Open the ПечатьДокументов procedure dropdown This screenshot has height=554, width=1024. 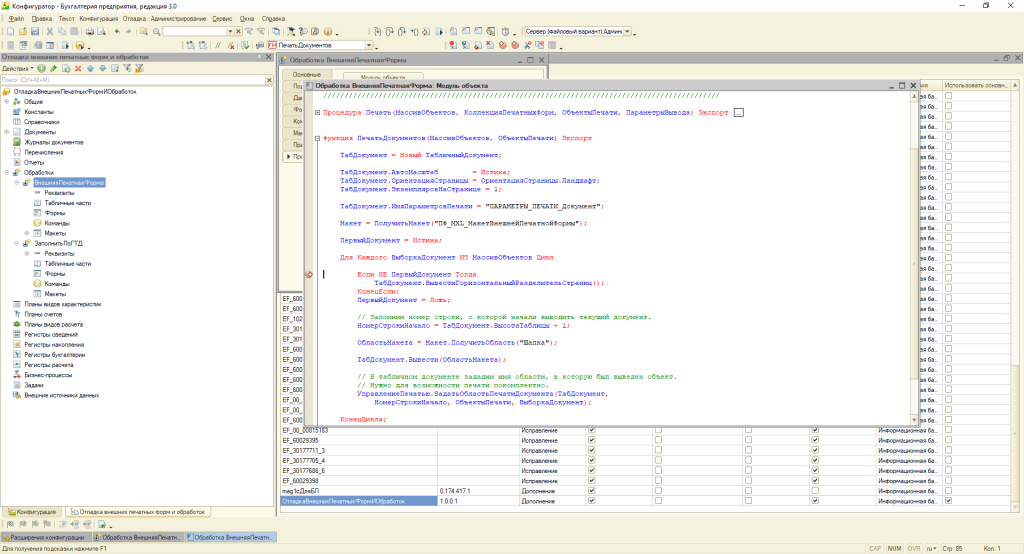[370, 46]
